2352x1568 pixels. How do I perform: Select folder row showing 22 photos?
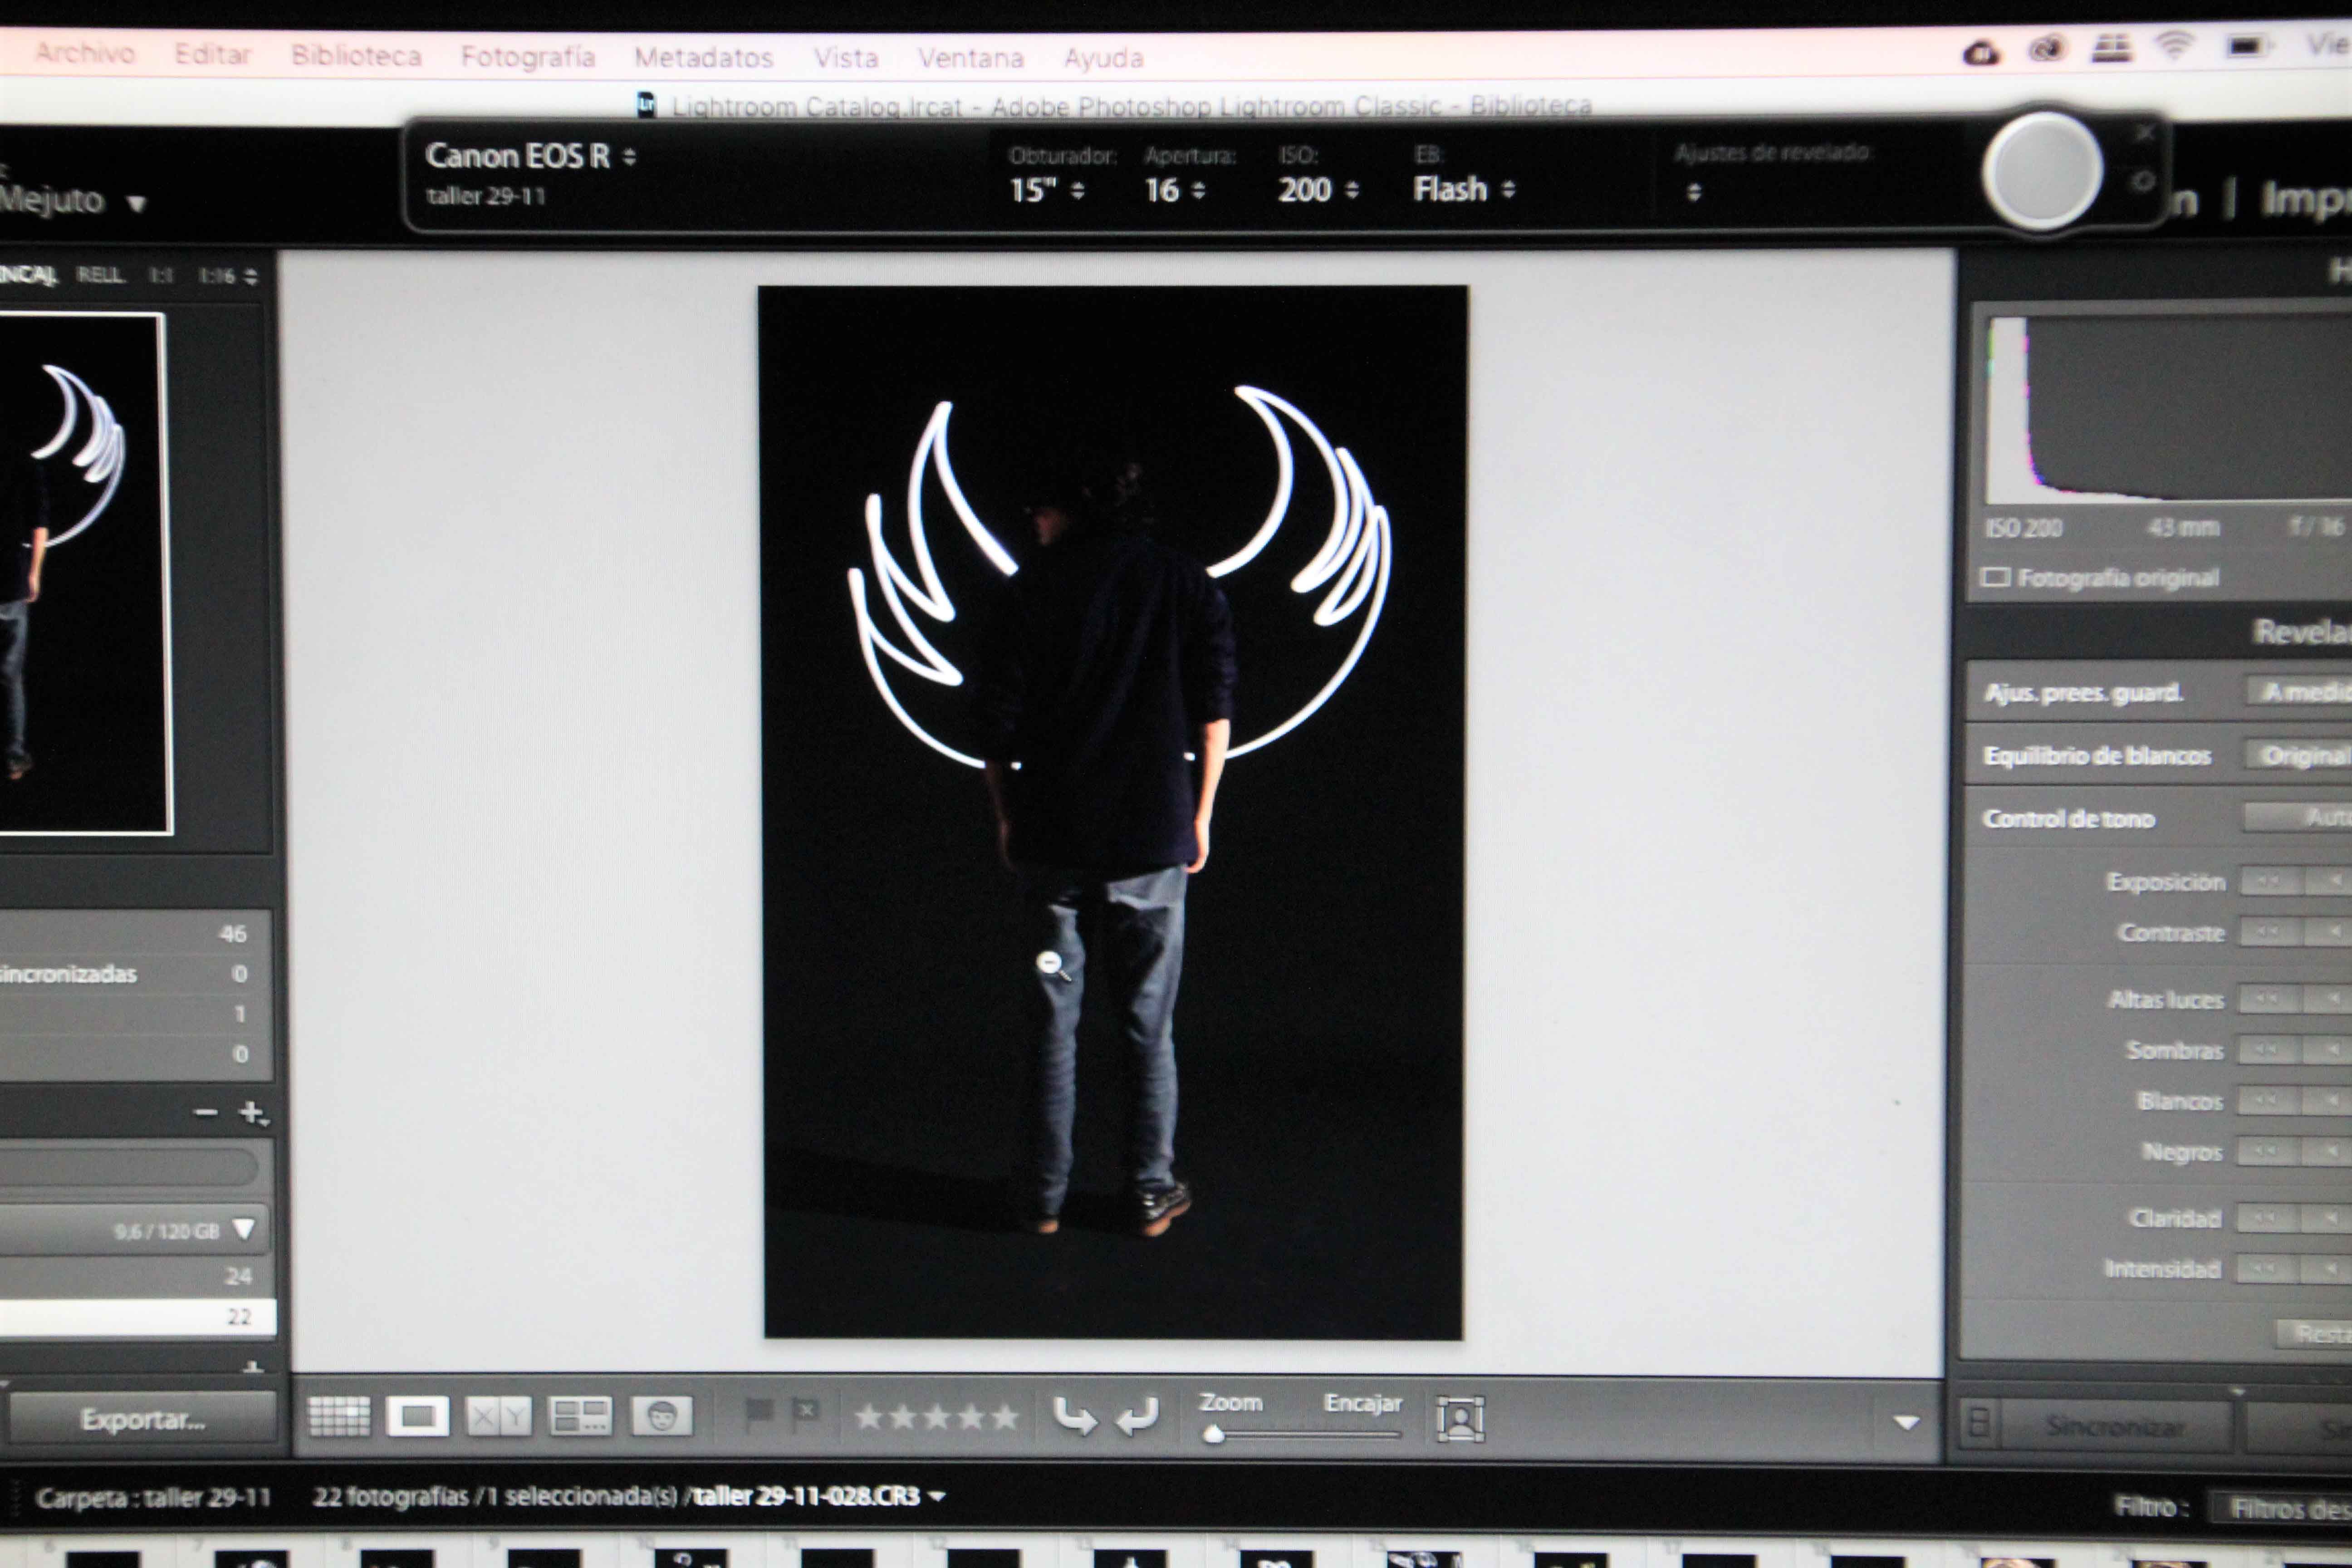[x=137, y=1316]
